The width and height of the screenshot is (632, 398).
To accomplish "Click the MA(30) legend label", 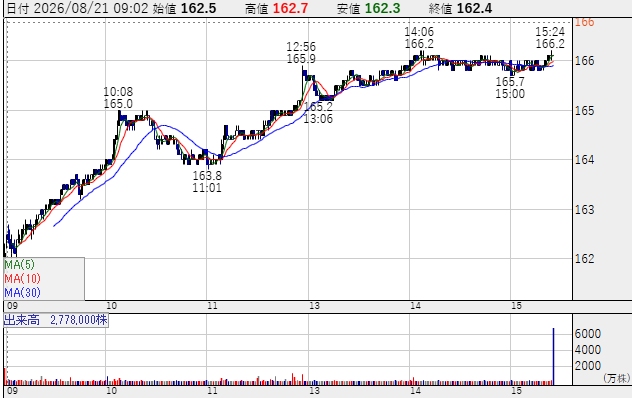I will coord(23,292).
